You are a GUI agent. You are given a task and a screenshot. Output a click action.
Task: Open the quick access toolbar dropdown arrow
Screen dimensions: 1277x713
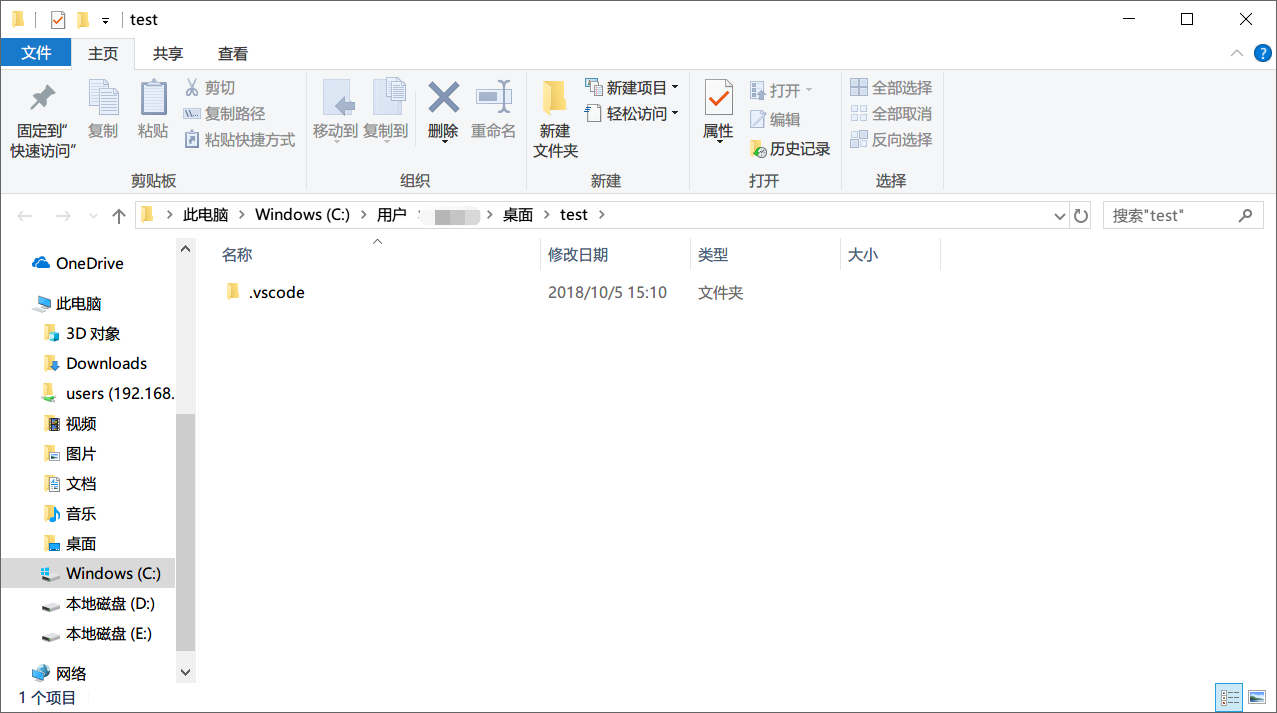coord(105,20)
